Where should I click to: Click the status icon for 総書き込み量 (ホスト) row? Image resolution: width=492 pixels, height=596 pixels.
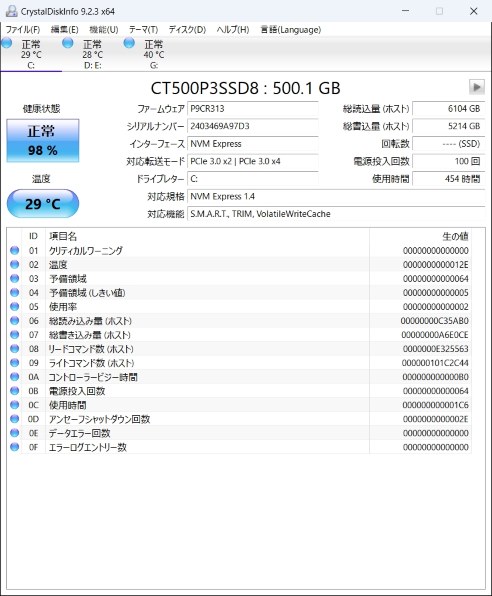(14, 334)
